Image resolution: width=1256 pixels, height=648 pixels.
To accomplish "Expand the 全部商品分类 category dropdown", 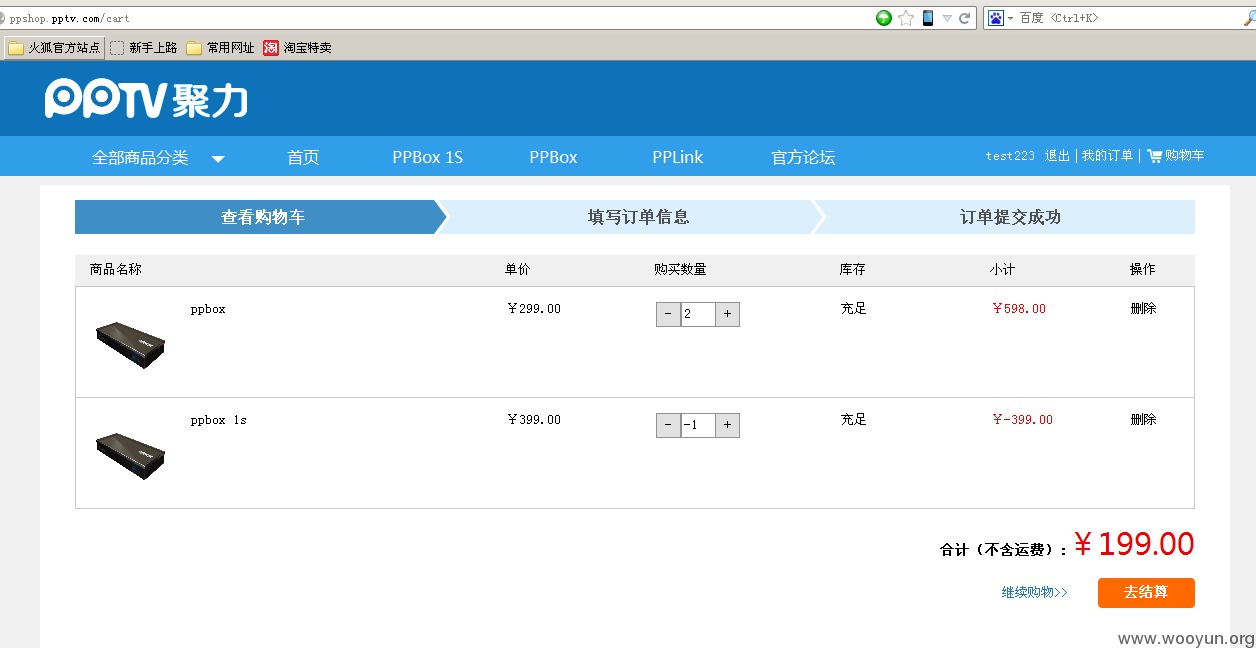I will tap(158, 157).
